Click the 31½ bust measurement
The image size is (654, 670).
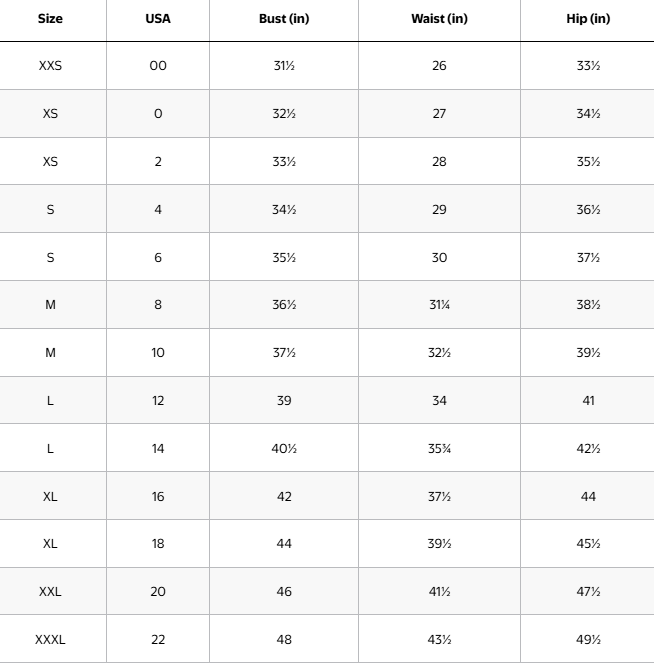(x=284, y=66)
